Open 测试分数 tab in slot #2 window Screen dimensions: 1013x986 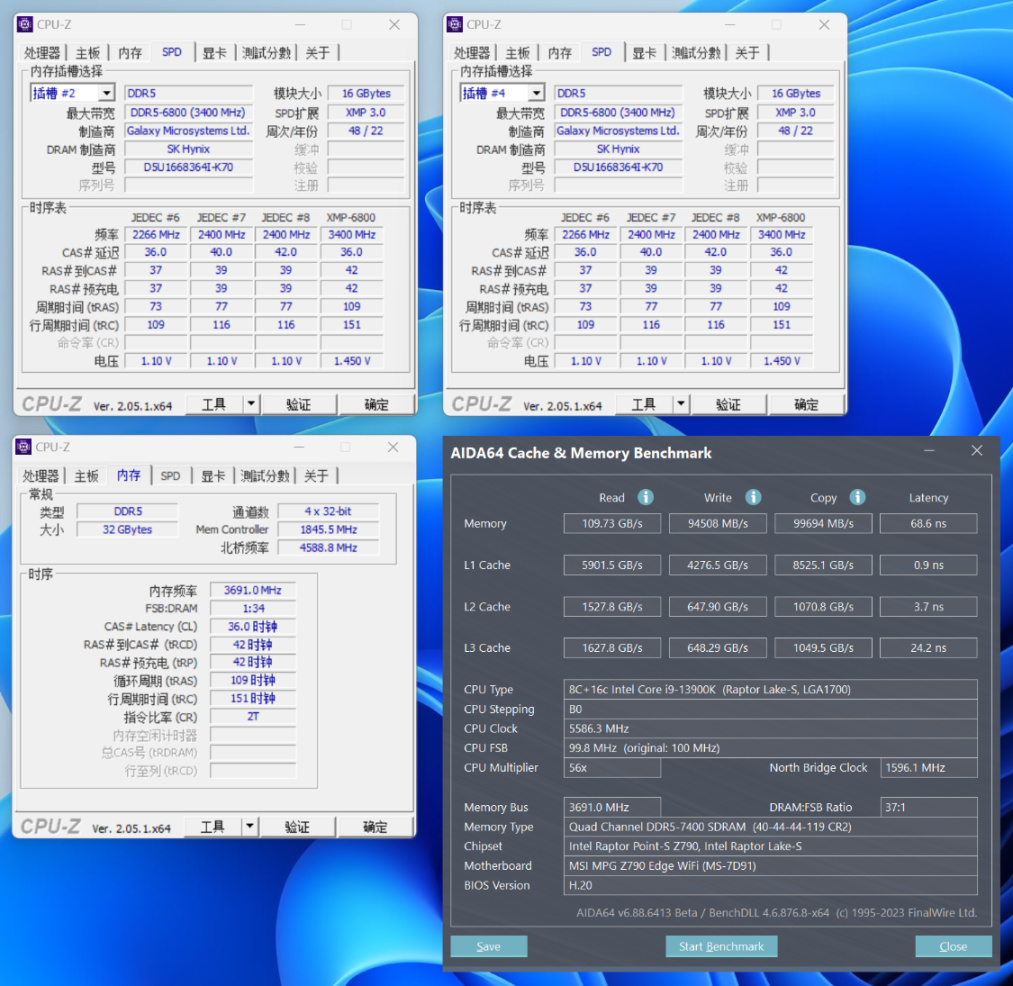pos(266,53)
